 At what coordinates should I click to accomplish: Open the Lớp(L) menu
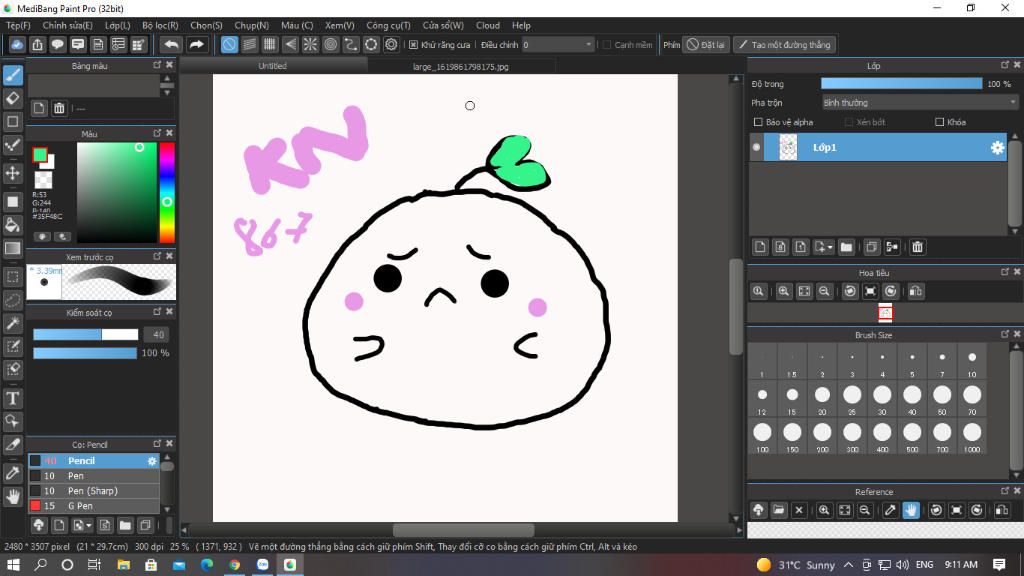118,25
